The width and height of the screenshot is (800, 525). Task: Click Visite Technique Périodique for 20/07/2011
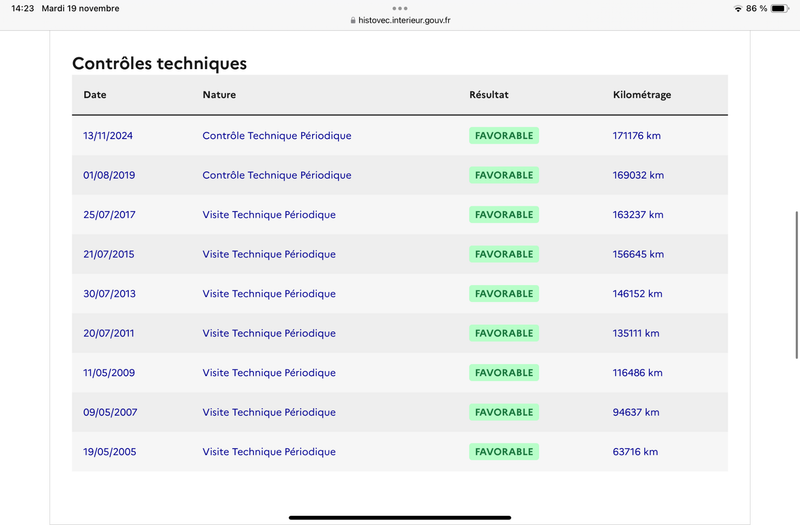click(x=269, y=333)
